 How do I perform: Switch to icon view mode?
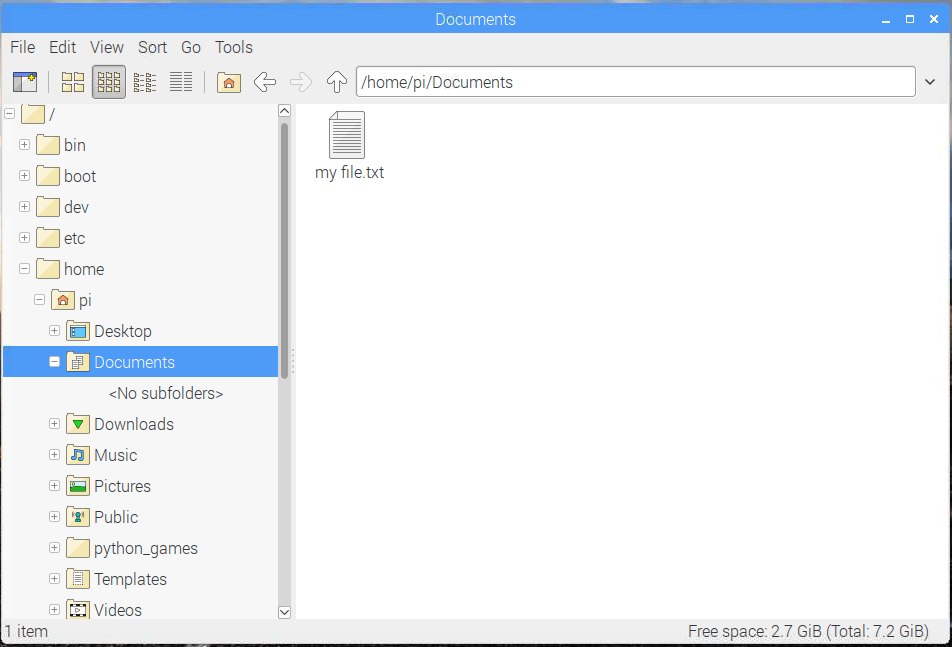click(72, 81)
